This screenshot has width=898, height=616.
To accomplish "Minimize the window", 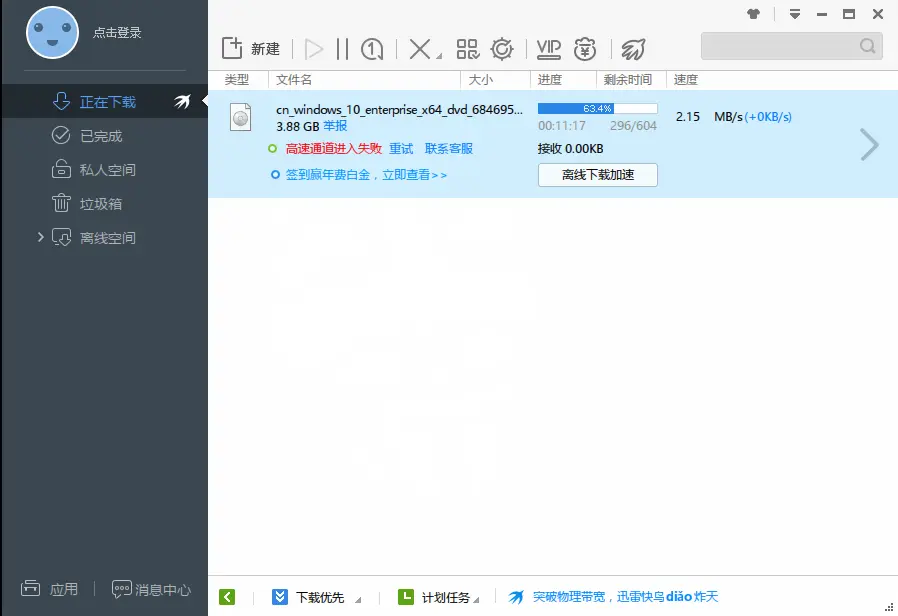I will coord(822,14).
